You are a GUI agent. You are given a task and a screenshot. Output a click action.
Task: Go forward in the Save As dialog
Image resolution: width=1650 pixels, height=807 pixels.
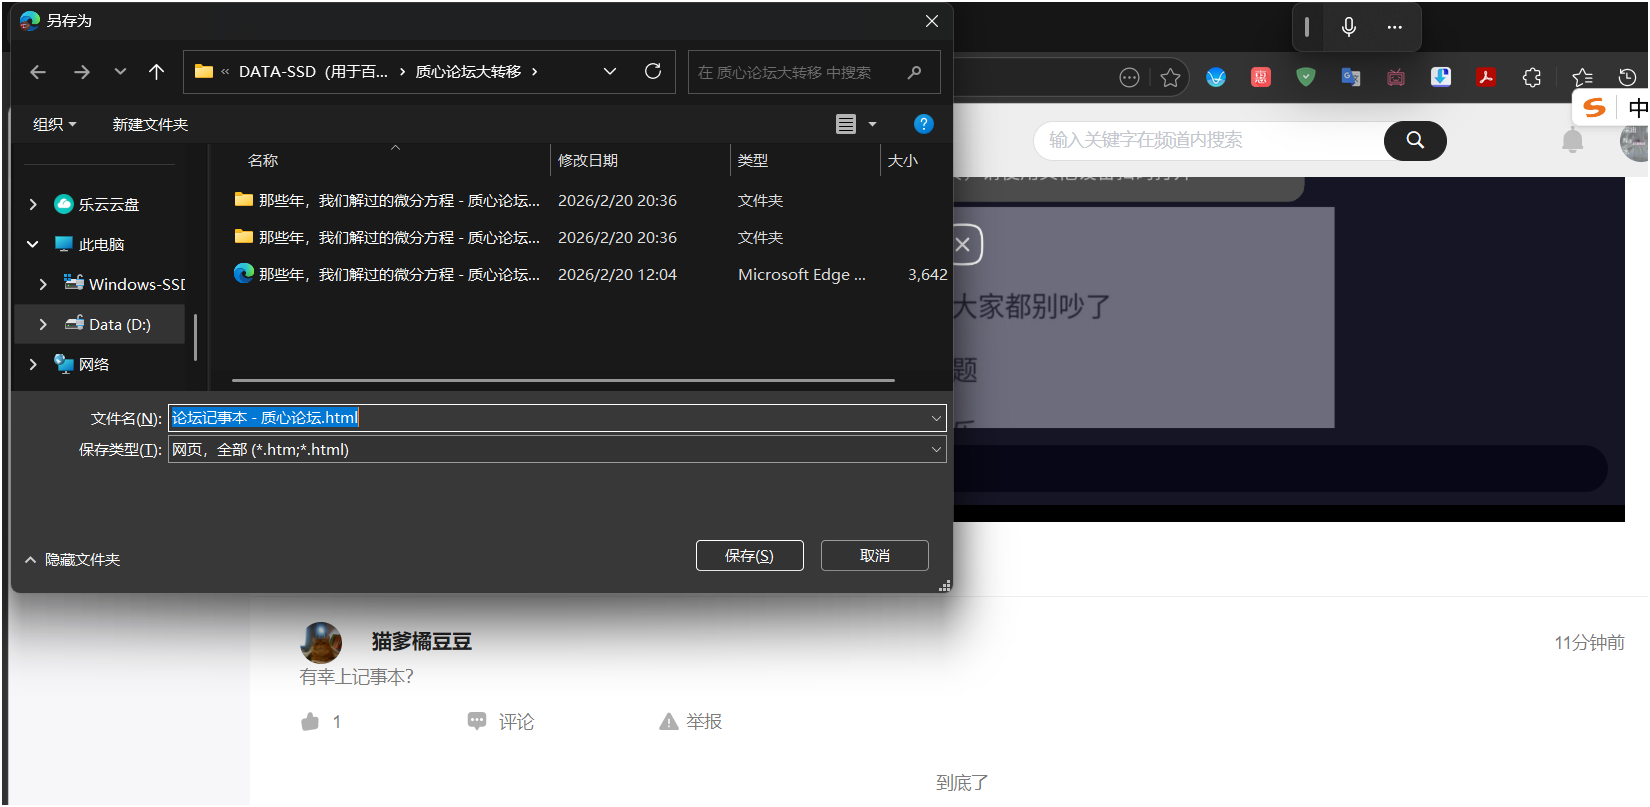(x=82, y=72)
